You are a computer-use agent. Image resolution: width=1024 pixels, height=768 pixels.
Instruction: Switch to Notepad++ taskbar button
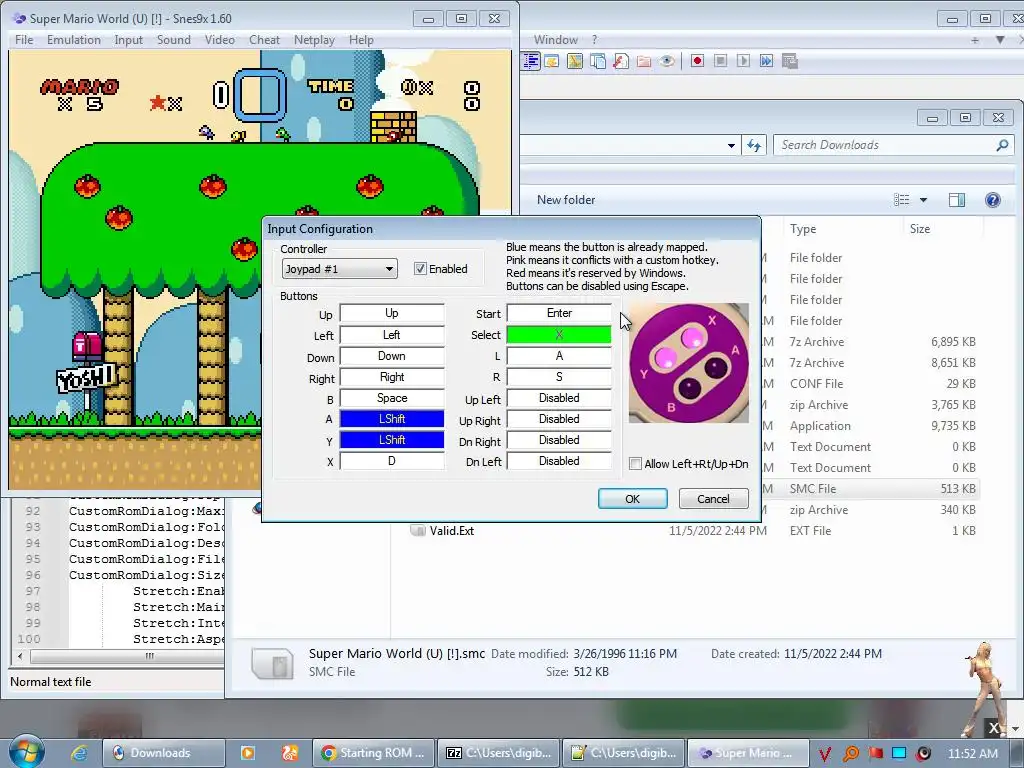[x=623, y=753]
